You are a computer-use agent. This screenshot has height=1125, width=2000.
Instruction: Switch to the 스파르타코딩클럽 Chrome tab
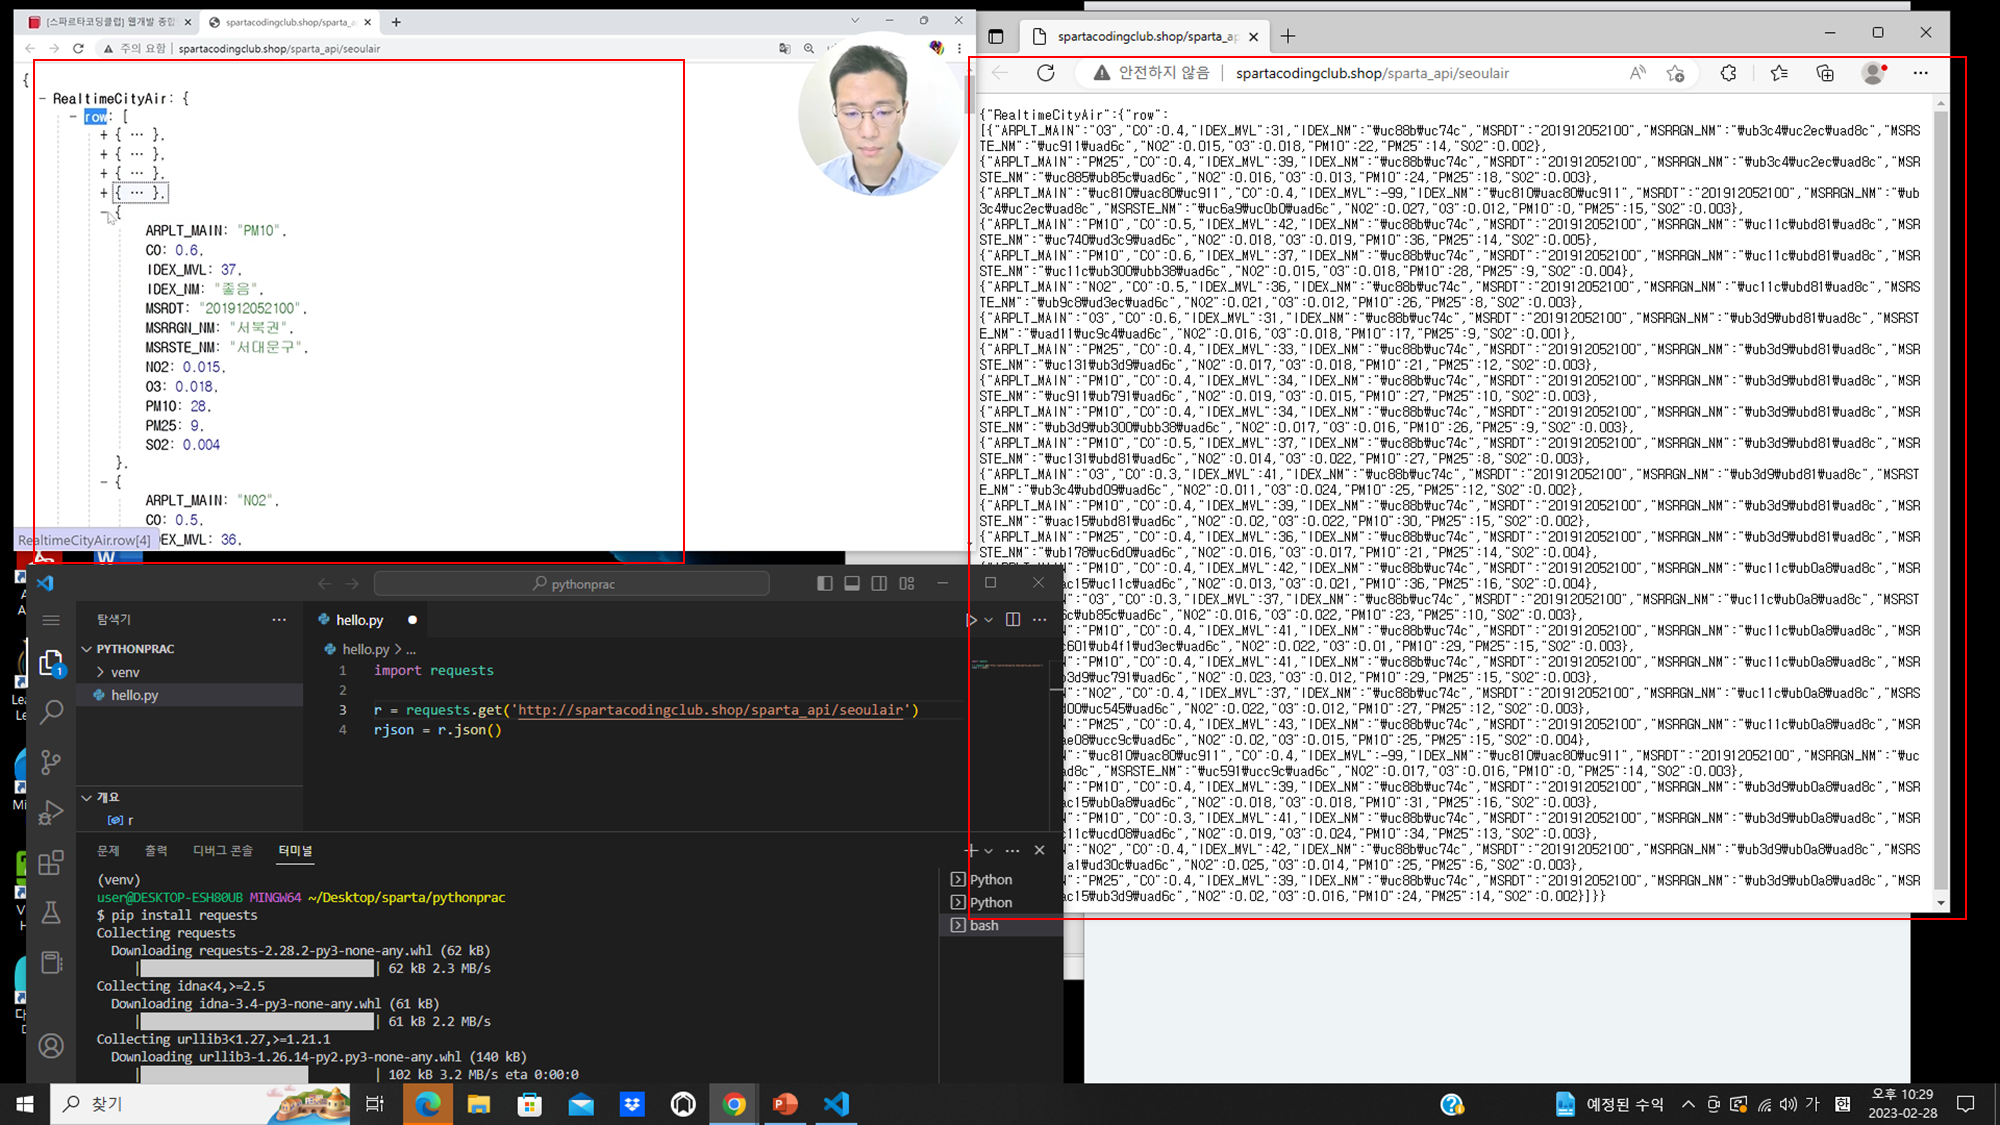click(109, 22)
